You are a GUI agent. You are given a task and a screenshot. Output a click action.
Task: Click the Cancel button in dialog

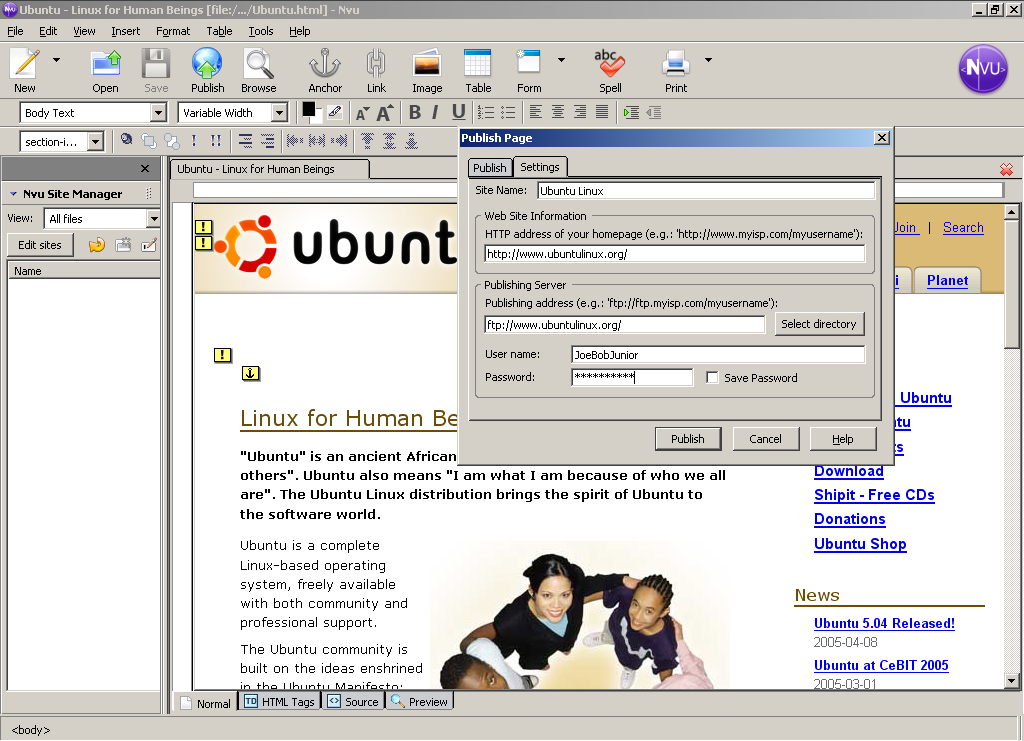coord(765,439)
